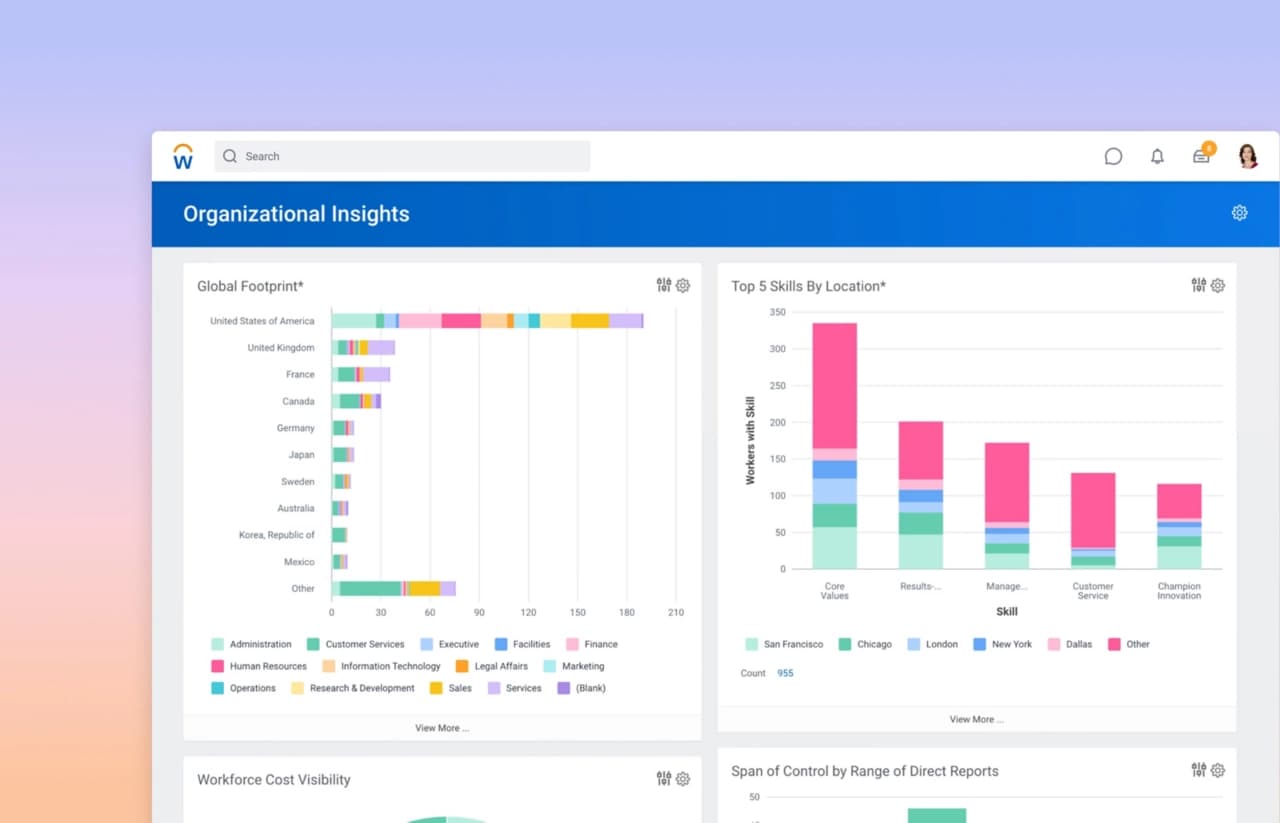Click the Korea, Republic of label
Image resolution: width=1280 pixels, height=823 pixels.
[277, 535]
